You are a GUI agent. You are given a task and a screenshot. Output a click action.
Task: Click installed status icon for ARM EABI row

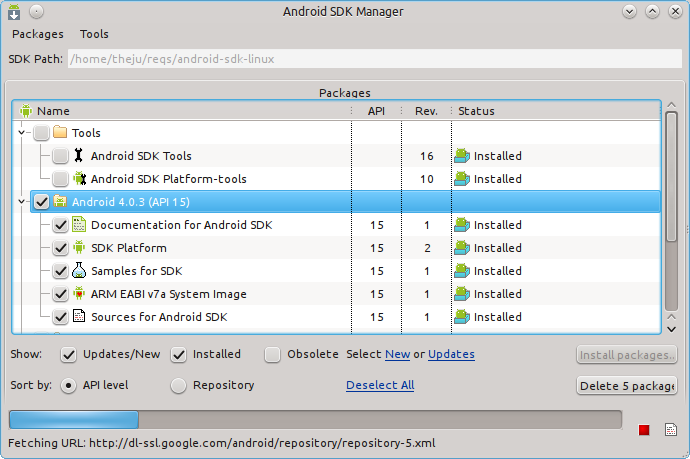pyautogui.click(x=462, y=294)
